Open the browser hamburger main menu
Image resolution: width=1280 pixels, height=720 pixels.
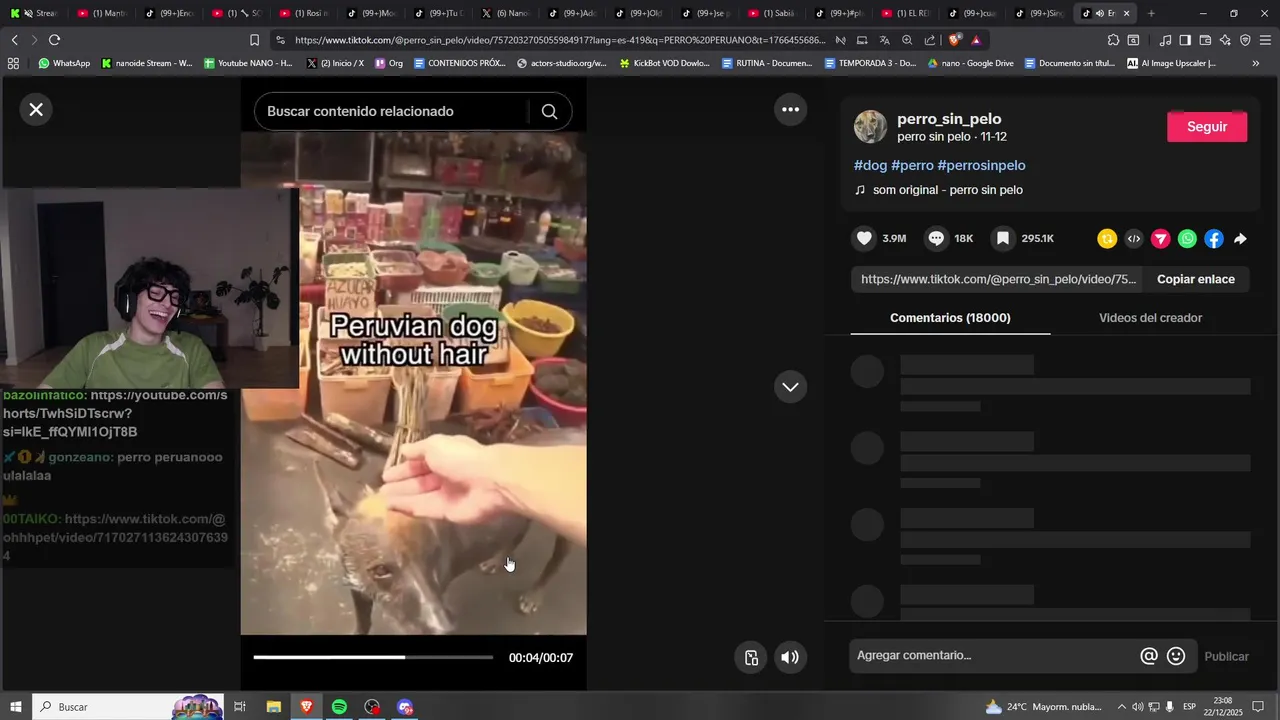(1265, 40)
